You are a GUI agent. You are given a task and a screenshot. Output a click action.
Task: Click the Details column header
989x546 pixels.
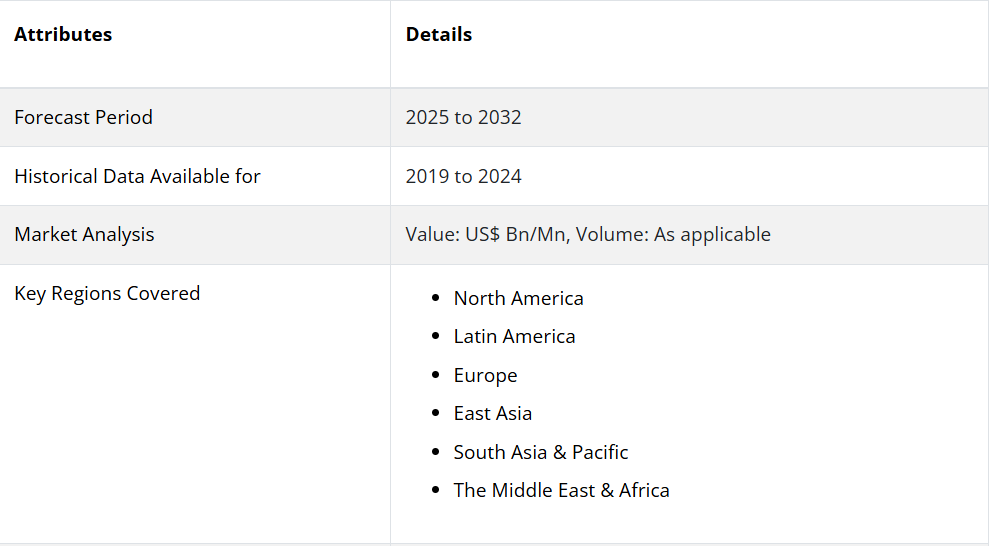(x=438, y=35)
